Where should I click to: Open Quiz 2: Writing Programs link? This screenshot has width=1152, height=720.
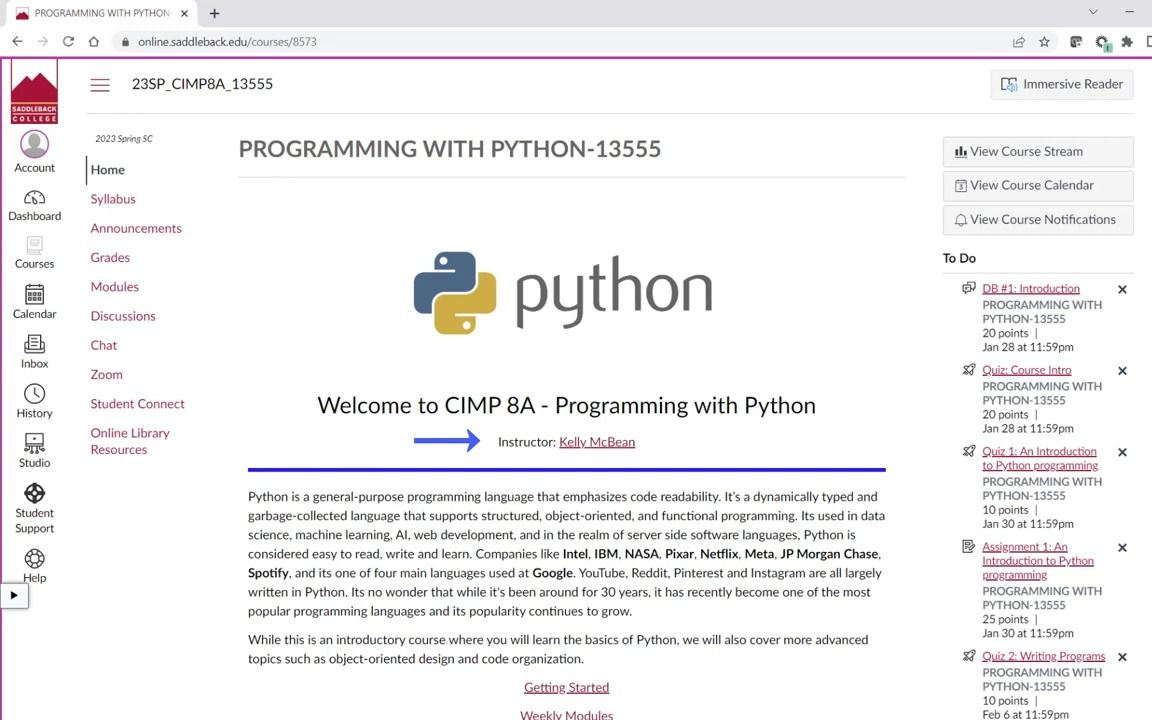1043,656
